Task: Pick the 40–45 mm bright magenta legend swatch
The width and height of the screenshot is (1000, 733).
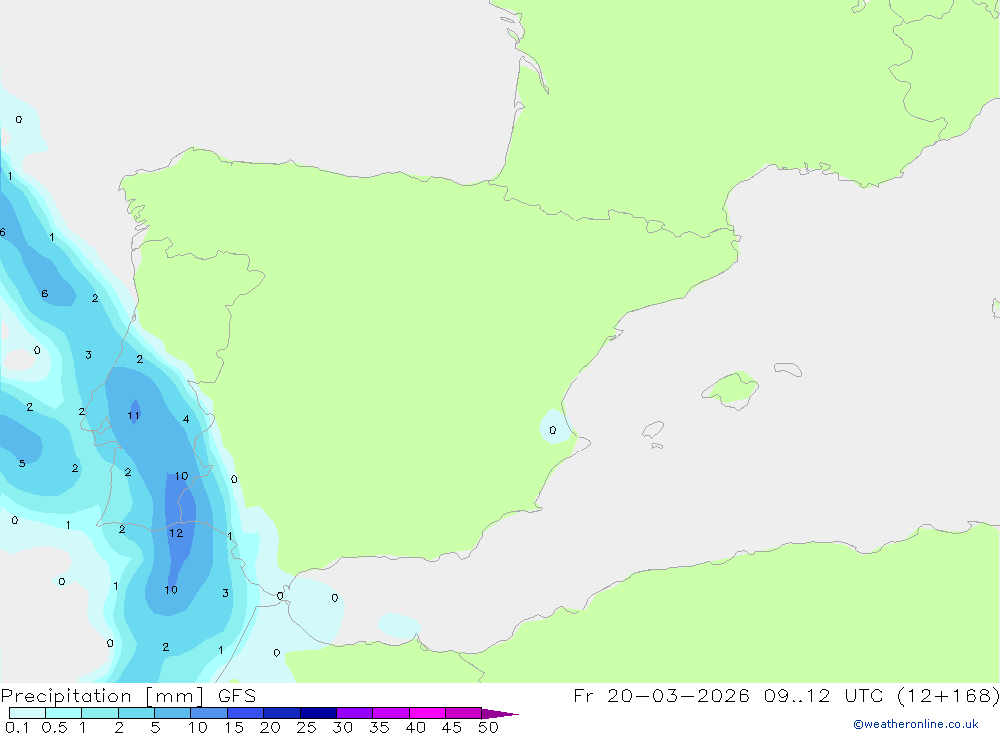Action: click(427, 713)
